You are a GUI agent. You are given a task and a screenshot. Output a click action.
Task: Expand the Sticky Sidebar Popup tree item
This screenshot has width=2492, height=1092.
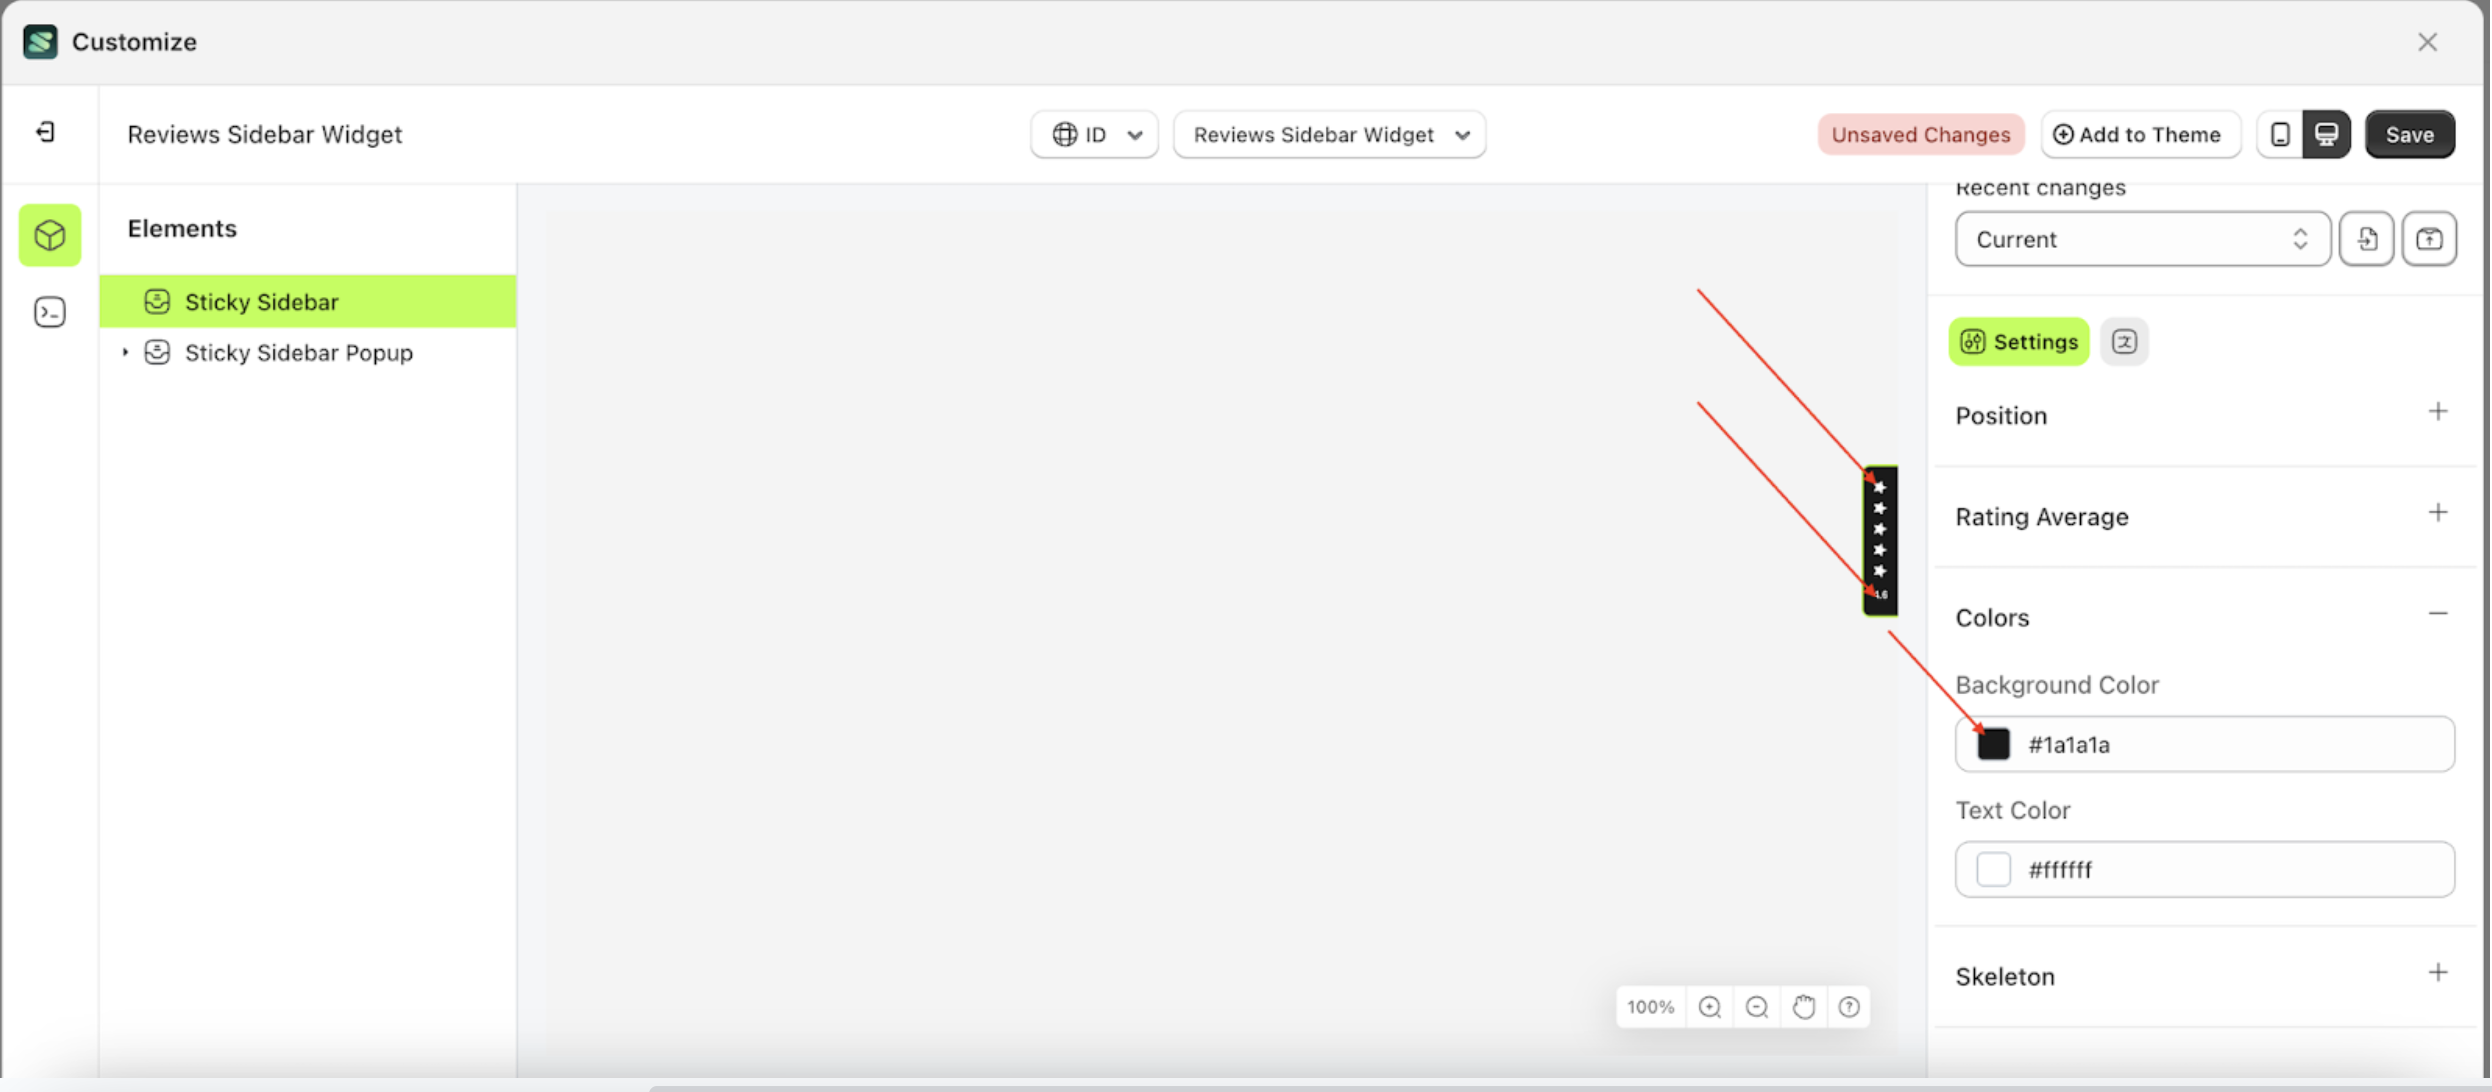pyautogui.click(x=125, y=352)
